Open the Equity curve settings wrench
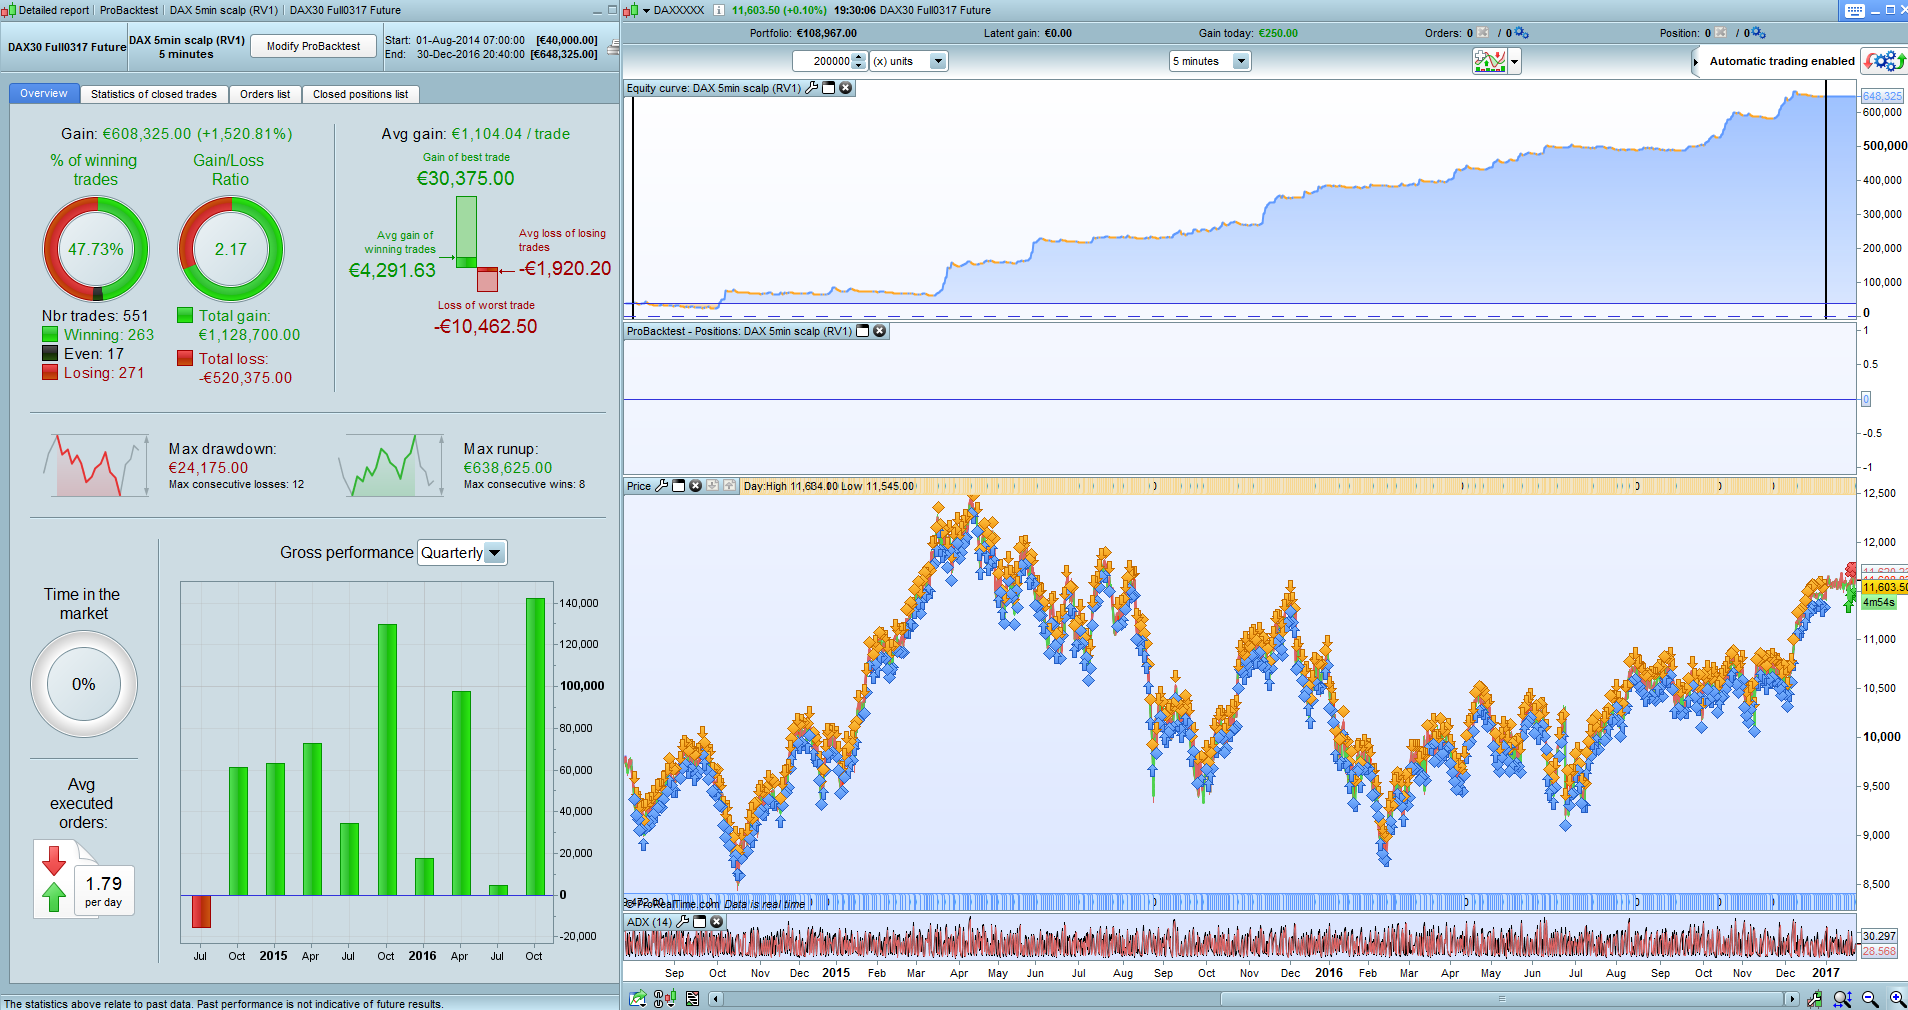The image size is (1908, 1010). coord(812,88)
